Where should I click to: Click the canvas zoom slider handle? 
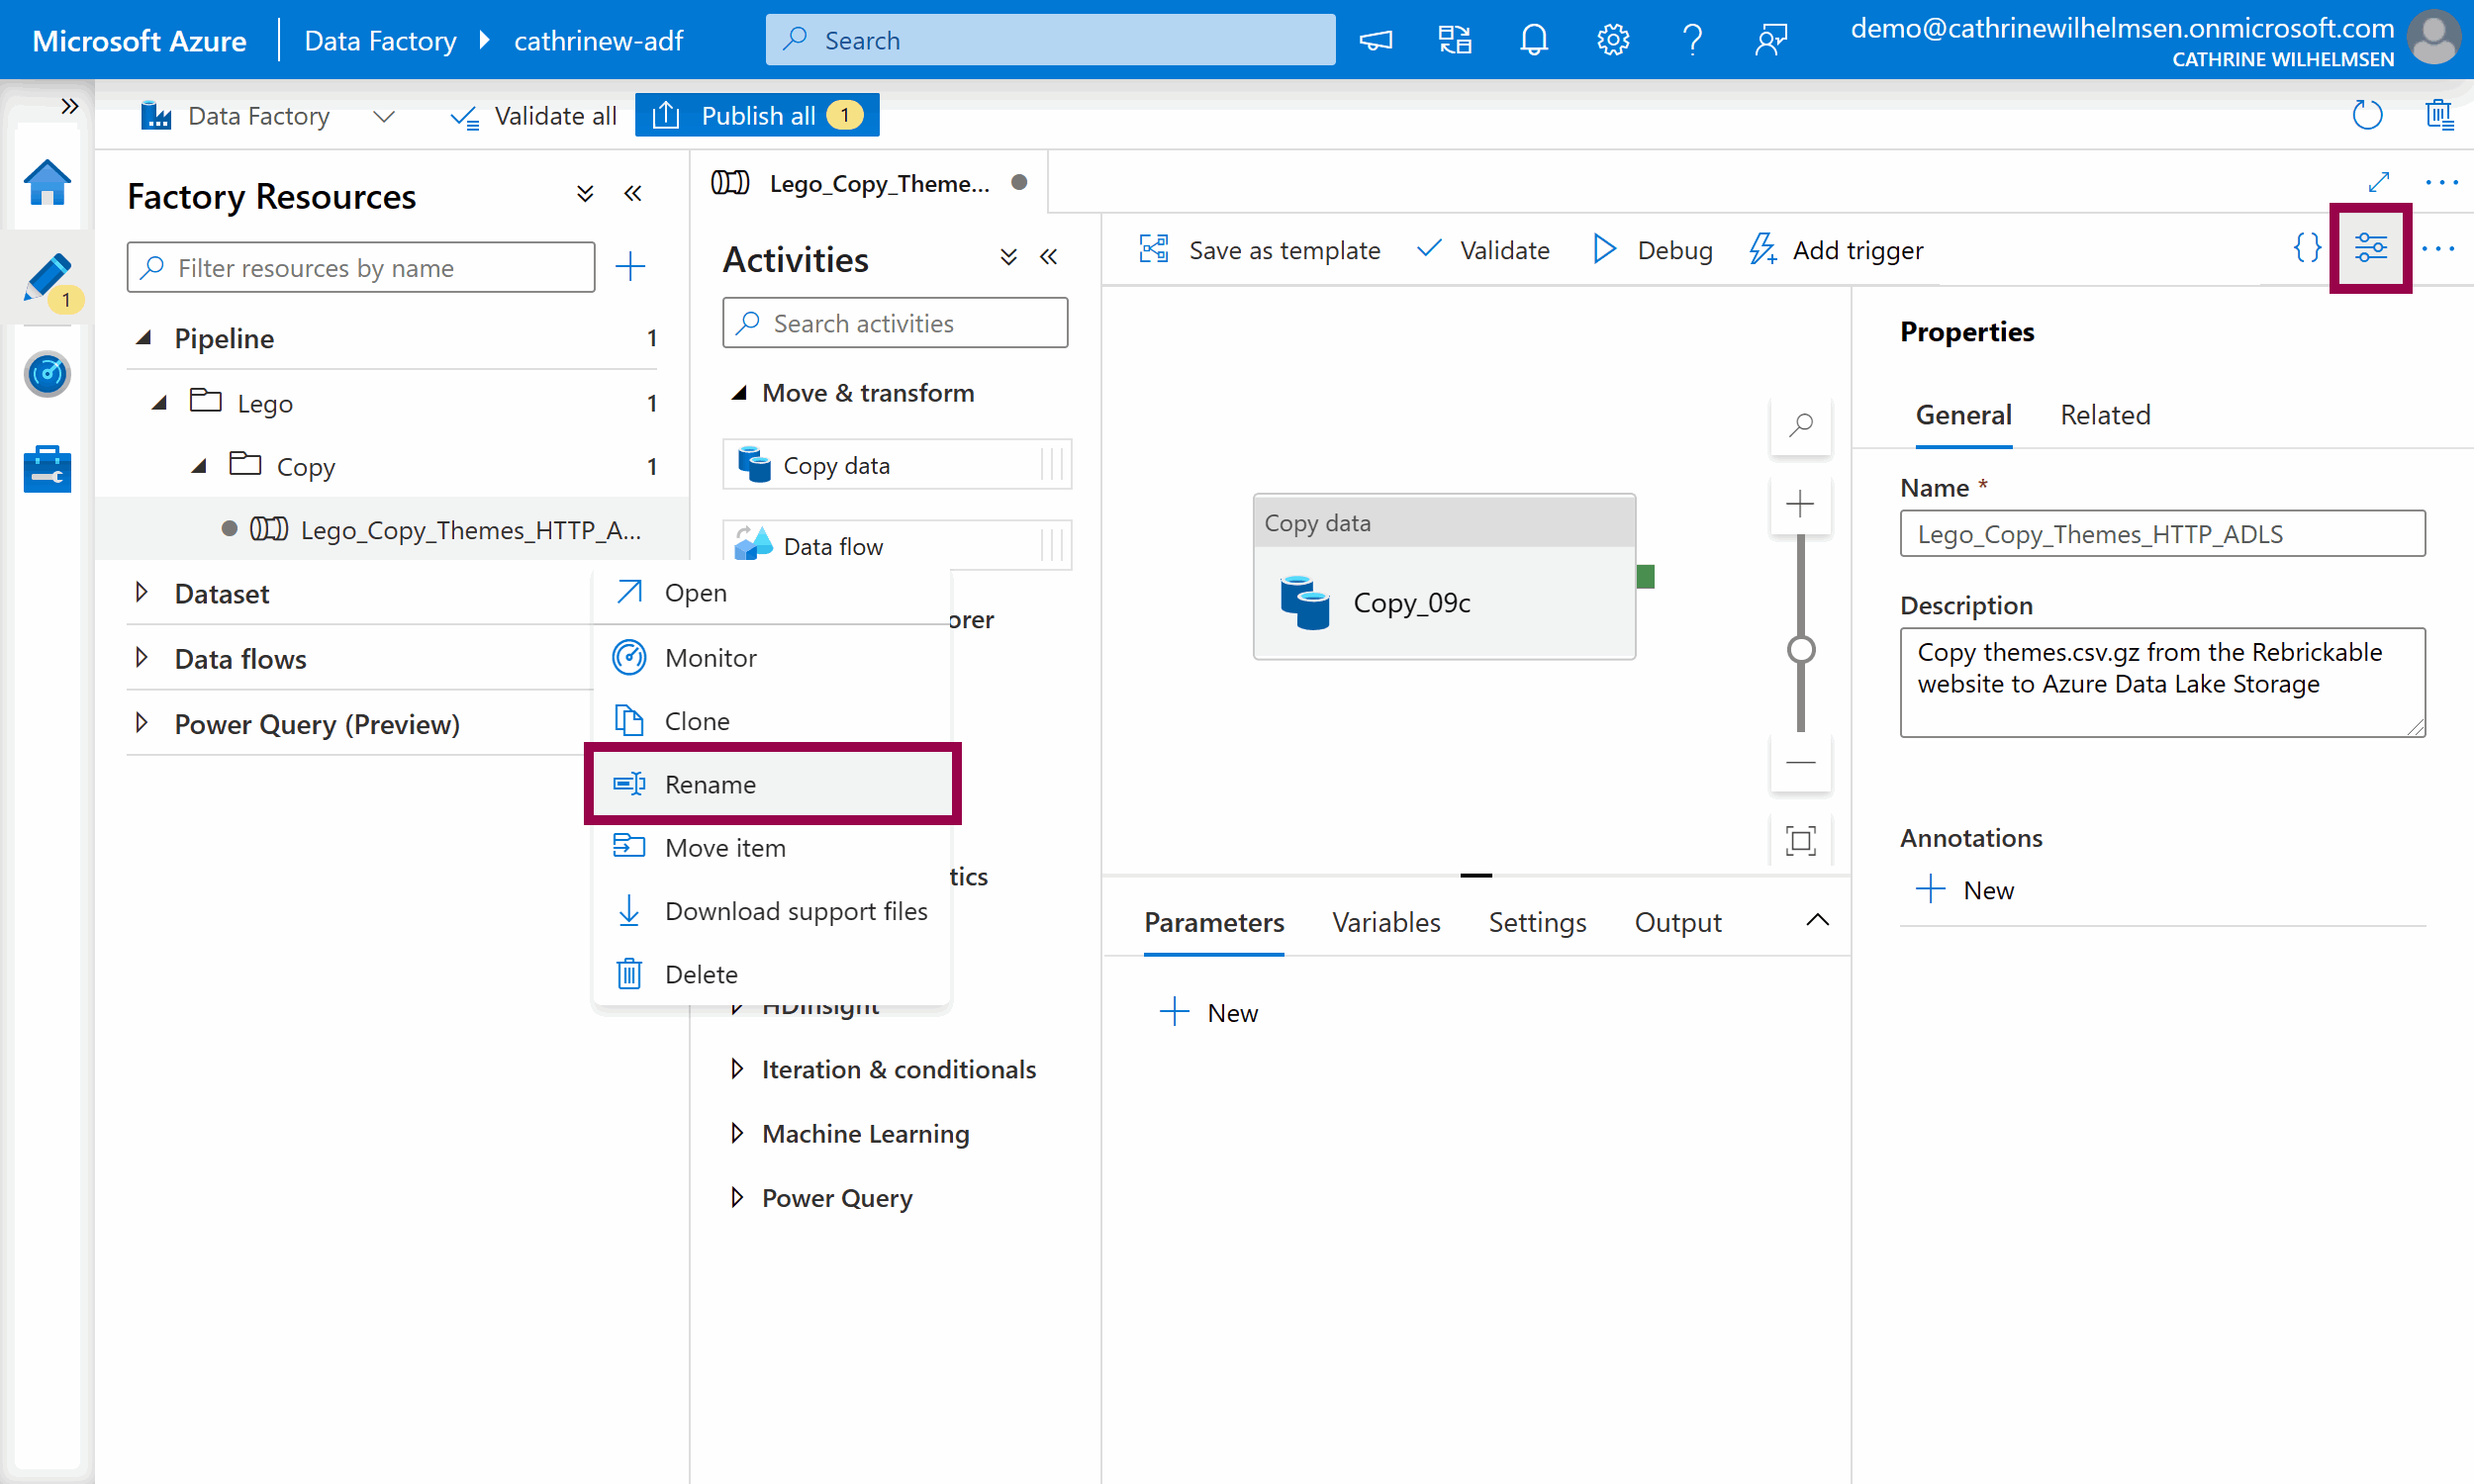tap(1800, 650)
